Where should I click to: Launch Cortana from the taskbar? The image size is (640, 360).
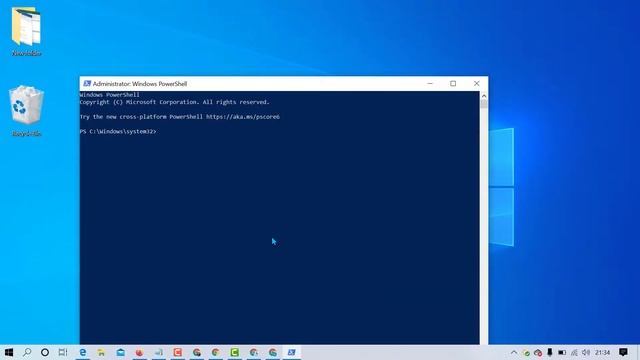pyautogui.click(x=45, y=352)
